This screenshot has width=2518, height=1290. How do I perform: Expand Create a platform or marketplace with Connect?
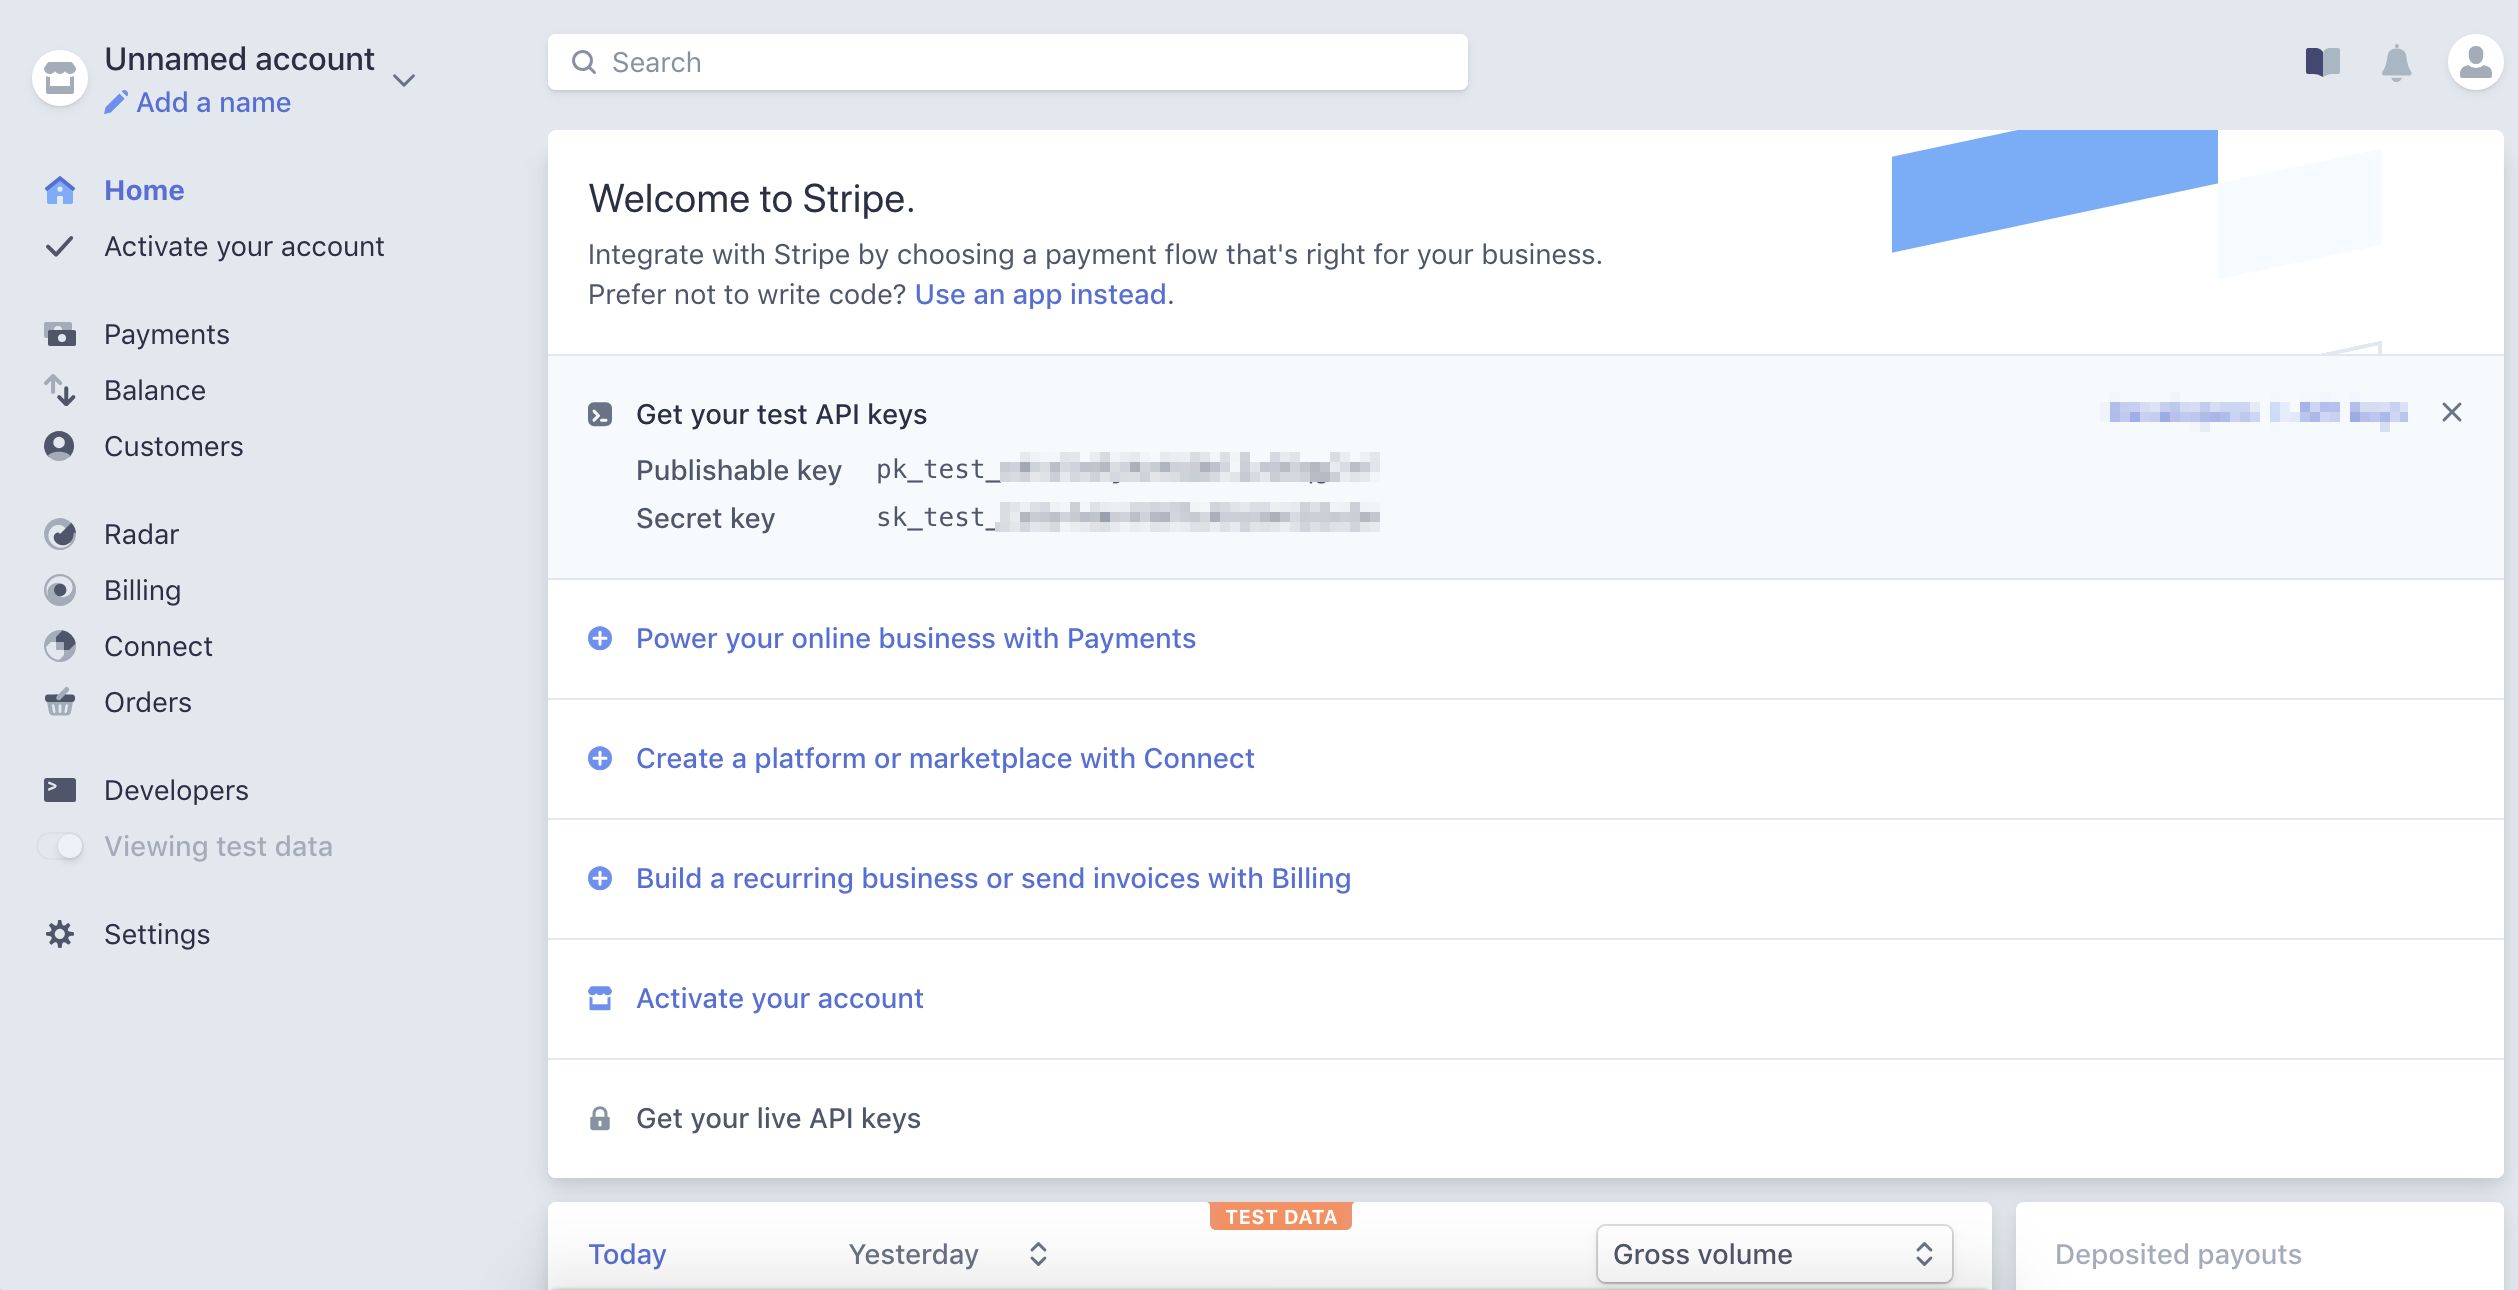click(x=945, y=758)
